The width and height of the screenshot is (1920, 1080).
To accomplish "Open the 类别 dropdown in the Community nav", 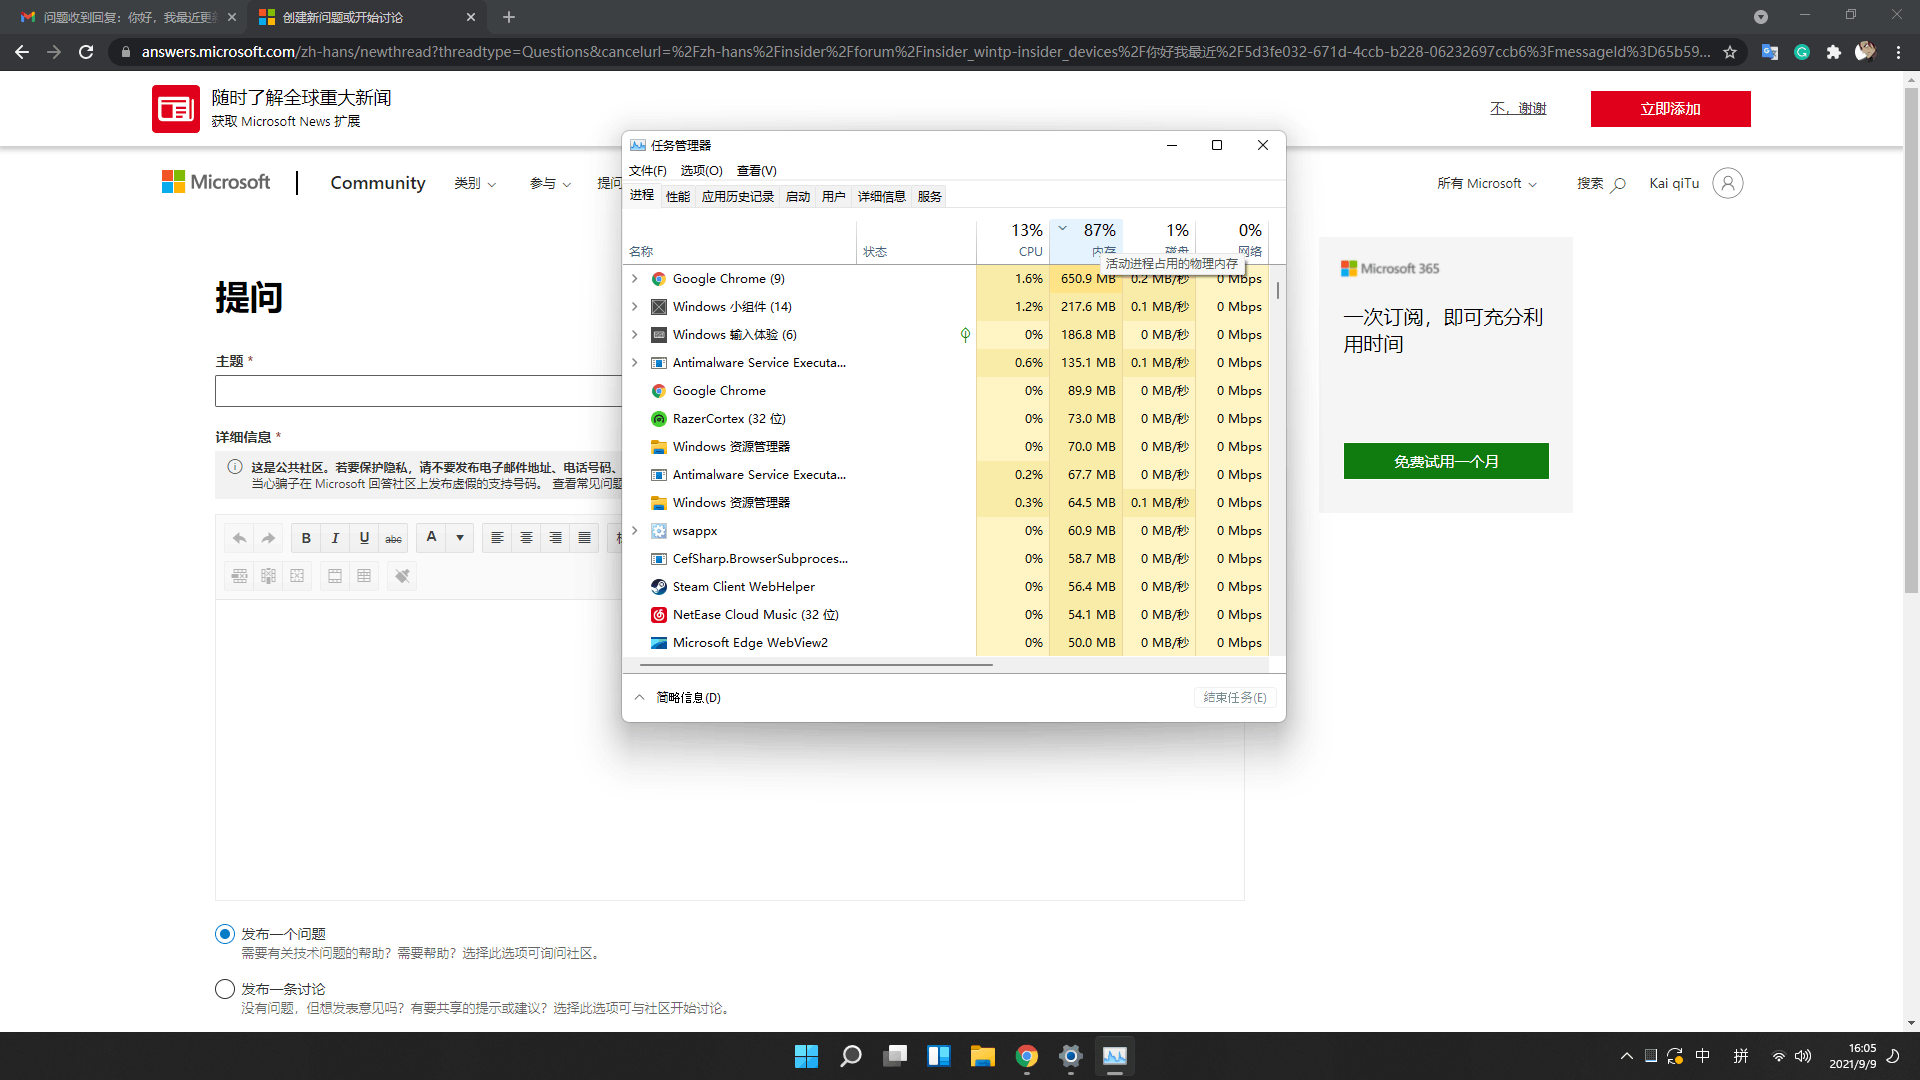I will click(x=475, y=183).
